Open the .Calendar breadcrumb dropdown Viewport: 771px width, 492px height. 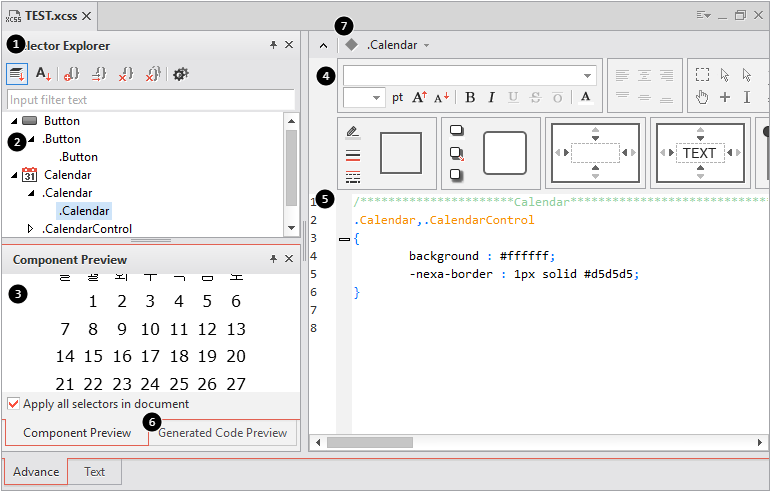pyautogui.click(x=427, y=45)
